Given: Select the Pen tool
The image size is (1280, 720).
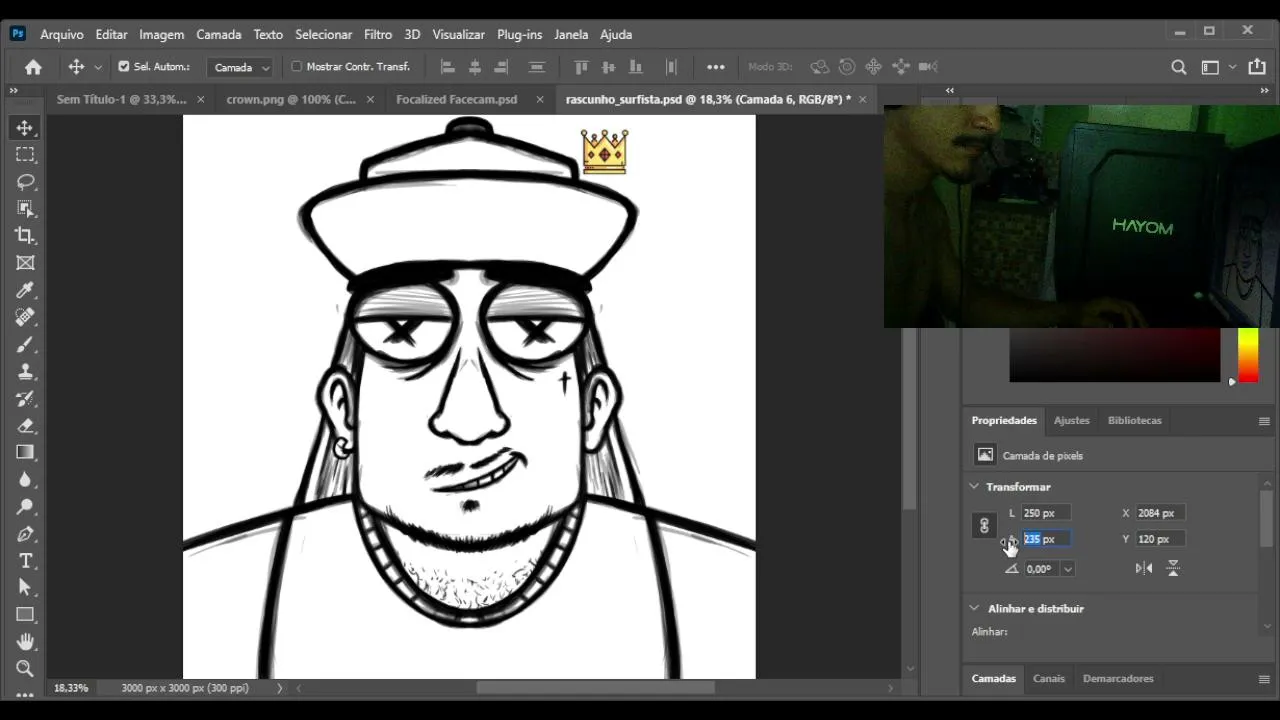Looking at the screenshot, I should (x=25, y=533).
